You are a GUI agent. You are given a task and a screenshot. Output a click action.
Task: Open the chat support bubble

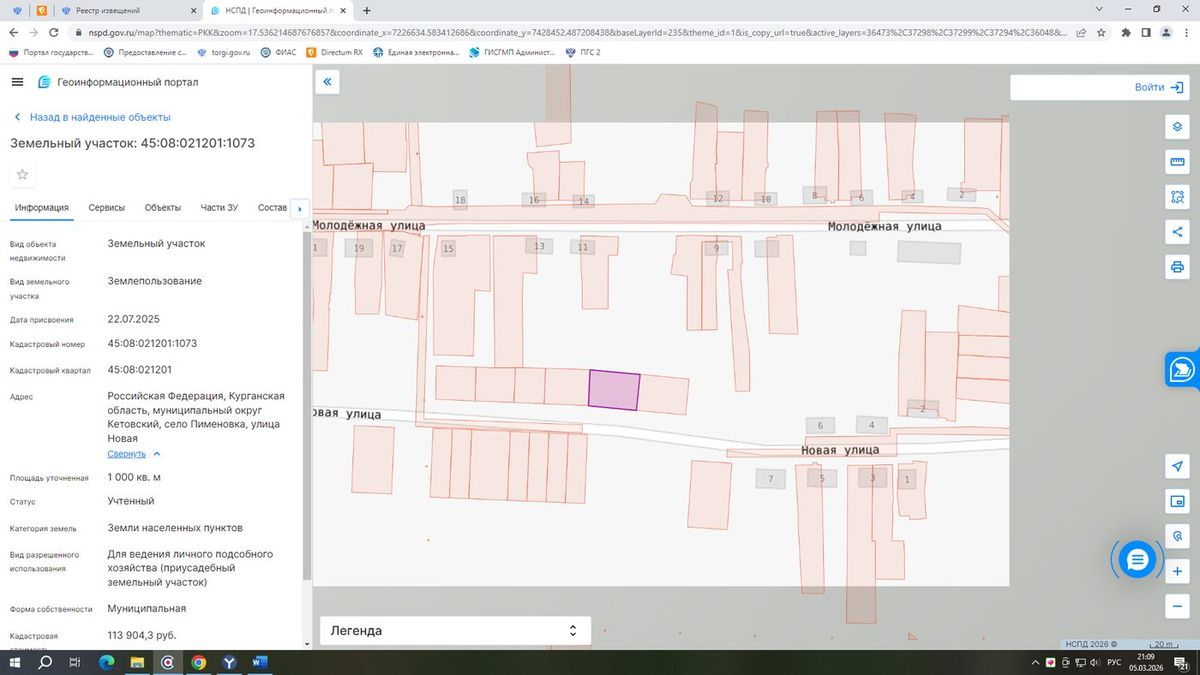pos(1137,560)
